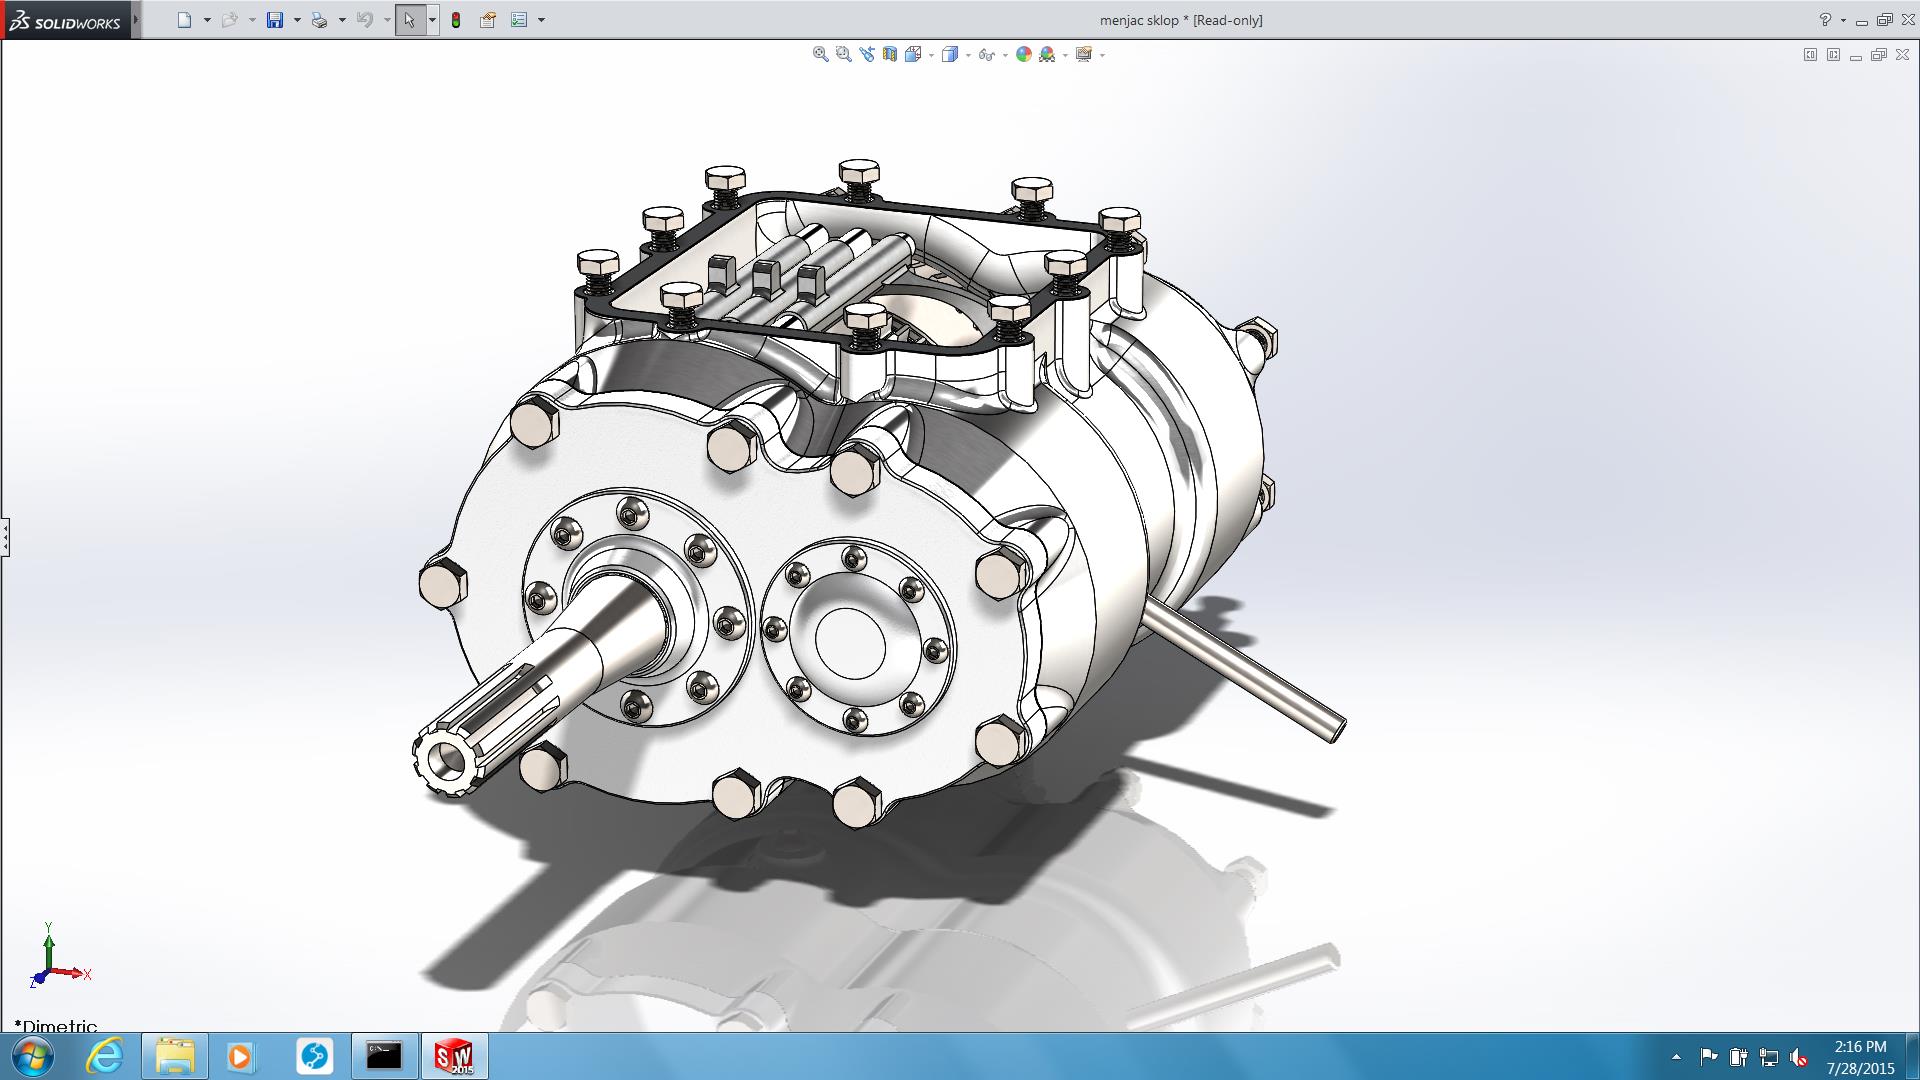The width and height of the screenshot is (1920, 1080).
Task: Expand the Save button dropdown arrow
Action: pos(297,20)
